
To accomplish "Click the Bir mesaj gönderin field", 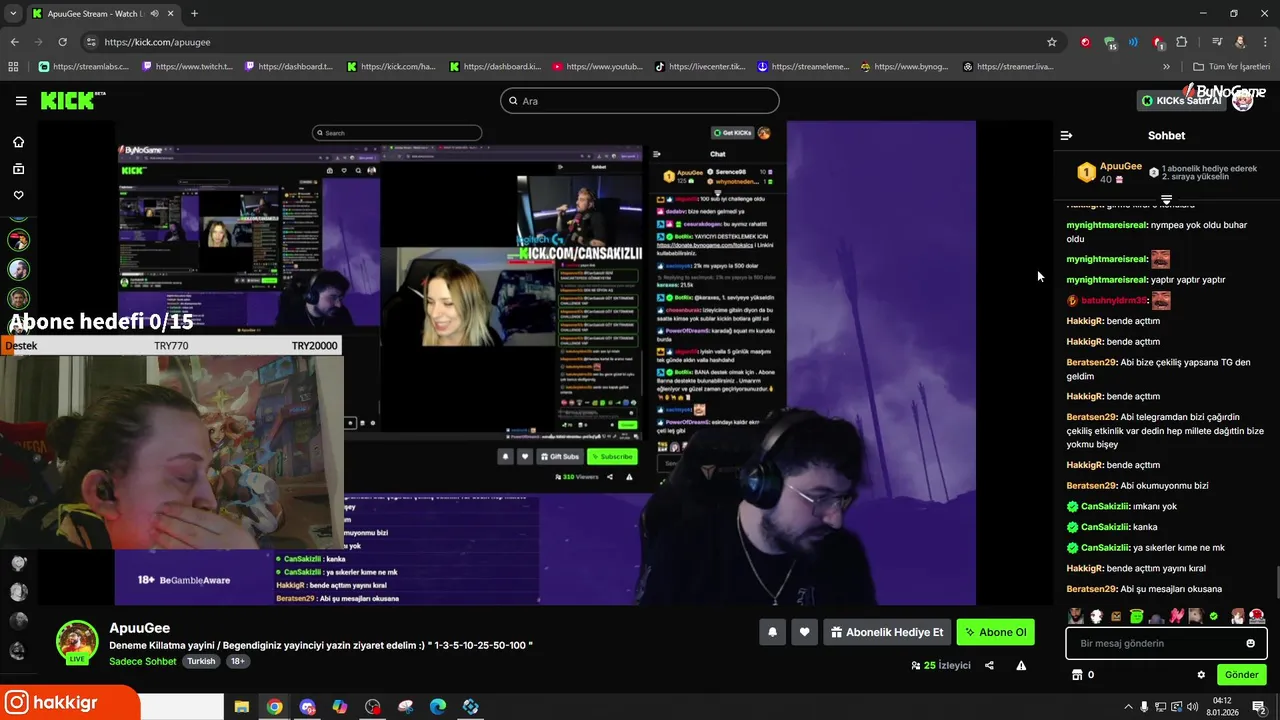I will tap(1166, 643).
